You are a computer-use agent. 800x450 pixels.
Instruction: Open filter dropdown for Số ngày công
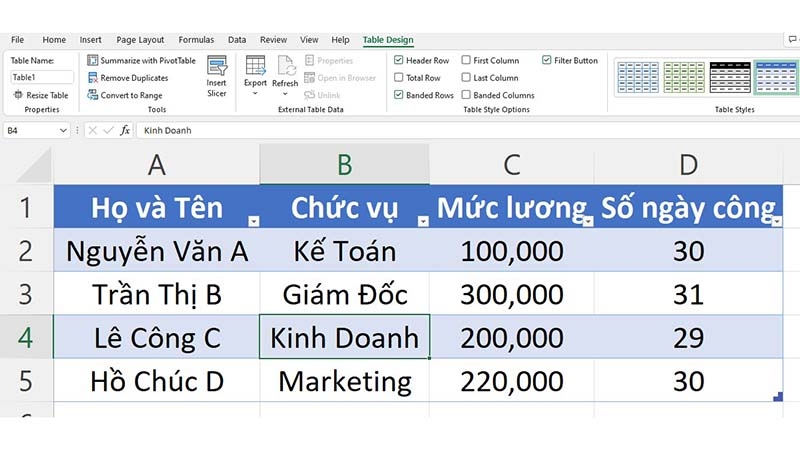tap(777, 221)
